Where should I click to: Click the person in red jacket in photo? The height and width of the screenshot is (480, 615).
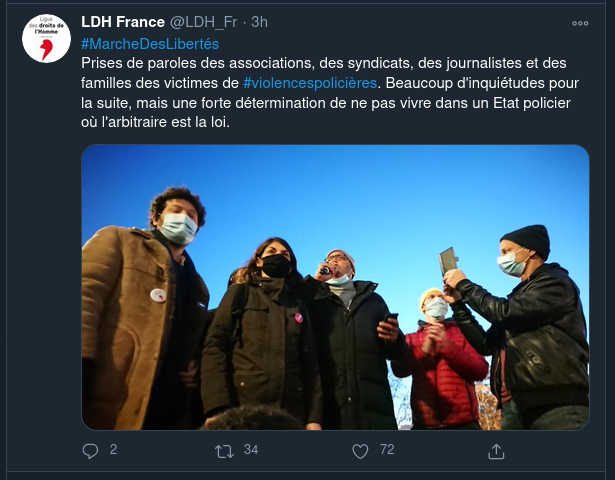click(441, 359)
